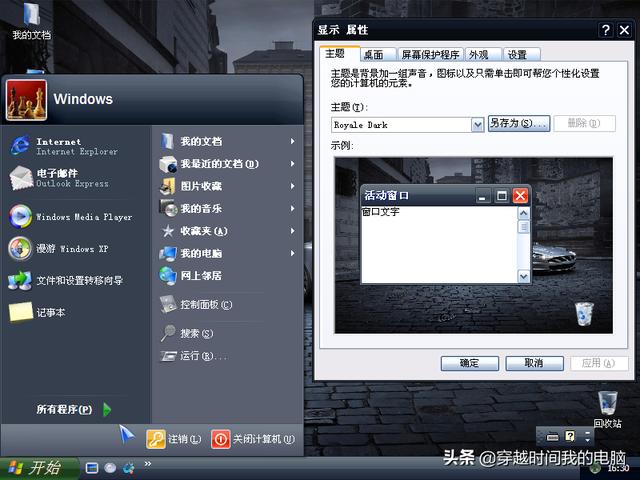This screenshot has width=640, height=480.
Task: Start Windows Media Player
Action: (x=20, y=216)
